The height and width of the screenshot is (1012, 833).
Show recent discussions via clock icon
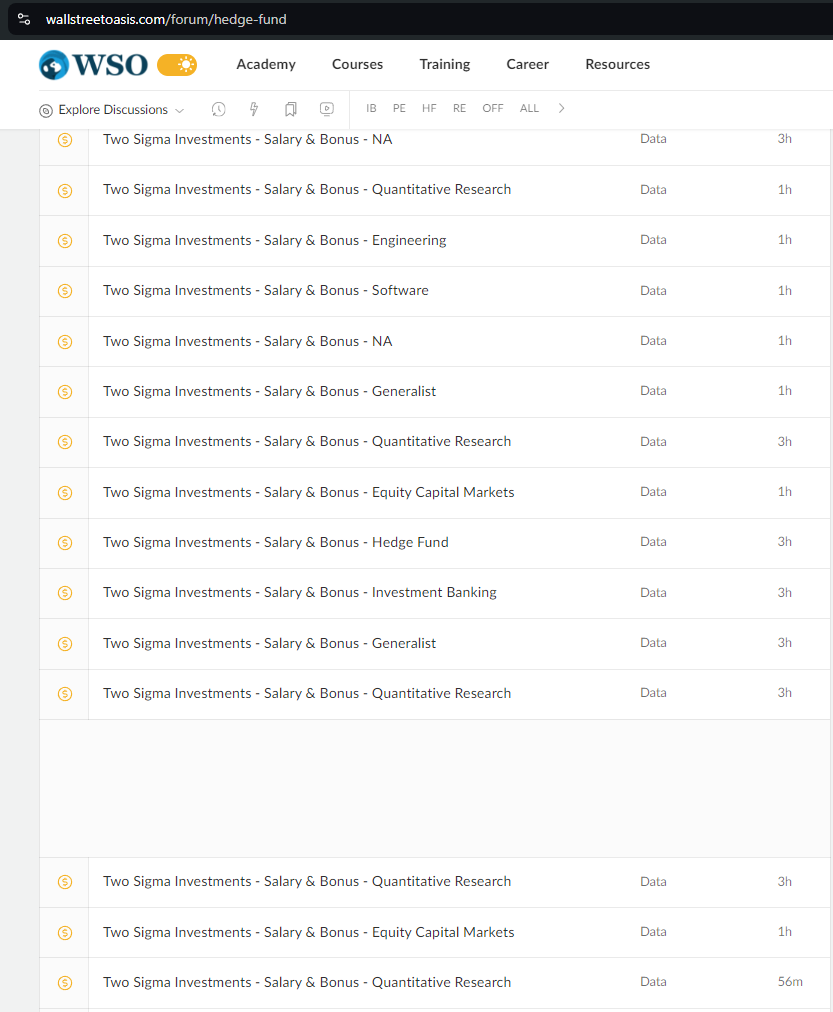(x=219, y=109)
